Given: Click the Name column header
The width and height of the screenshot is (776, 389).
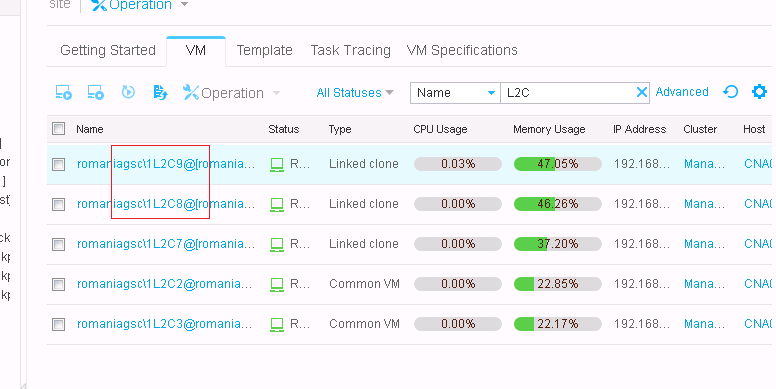Looking at the screenshot, I should click(x=90, y=130).
